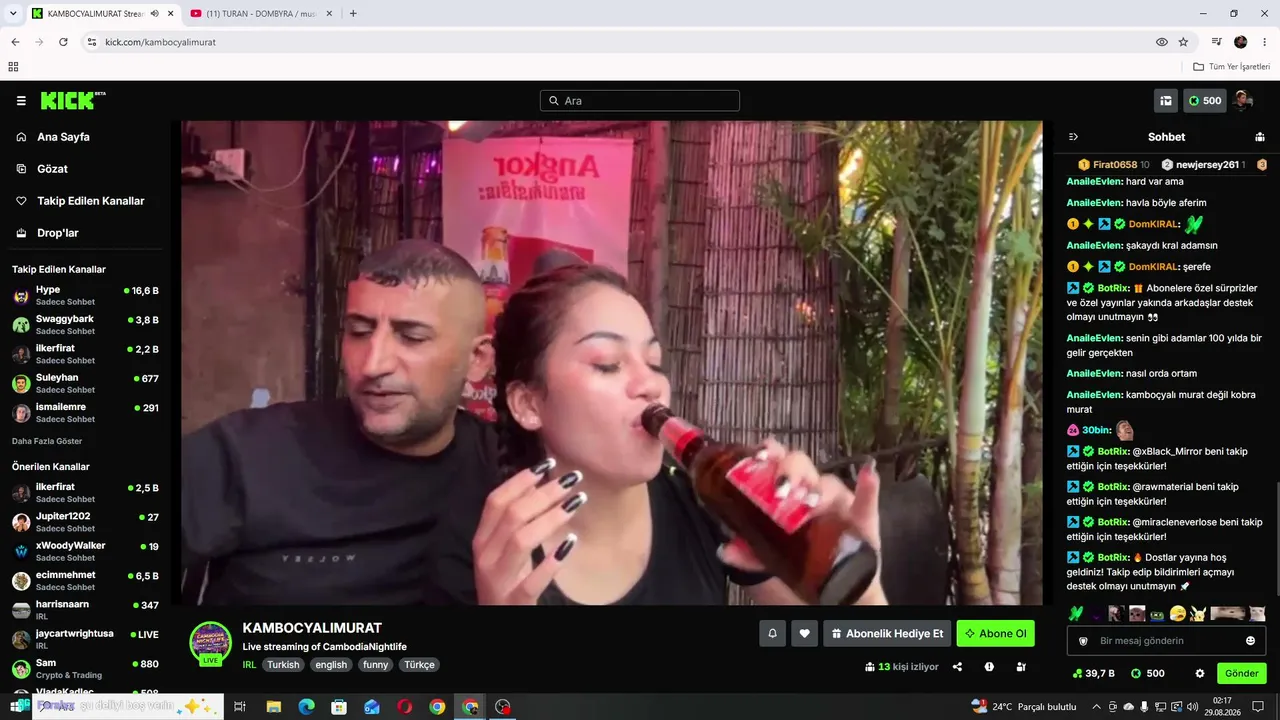Viewport: 1280px width, 720px height.
Task: Open the Chrome apps grid icon
Action: tap(13, 67)
